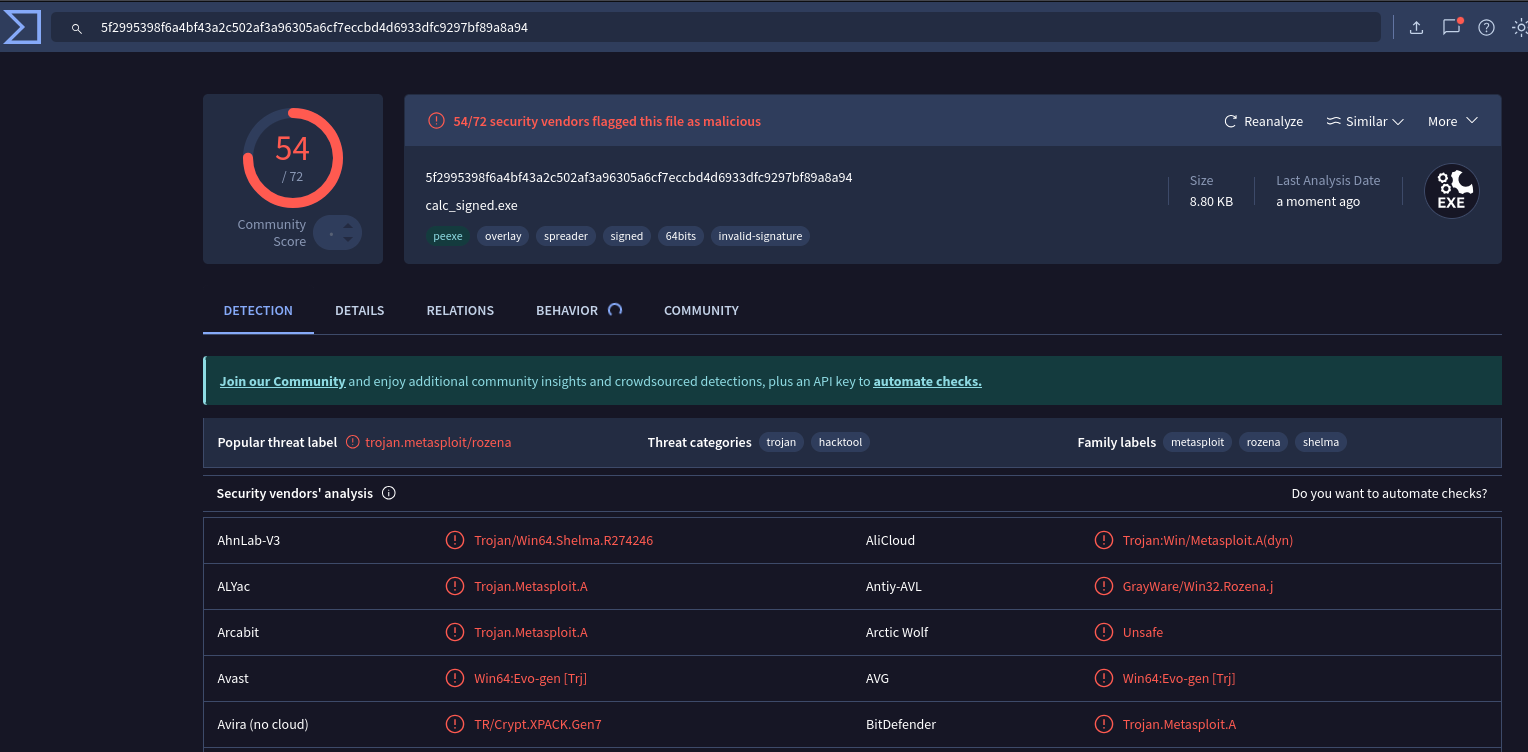
Task: Switch to the Details tab
Action: 359,310
